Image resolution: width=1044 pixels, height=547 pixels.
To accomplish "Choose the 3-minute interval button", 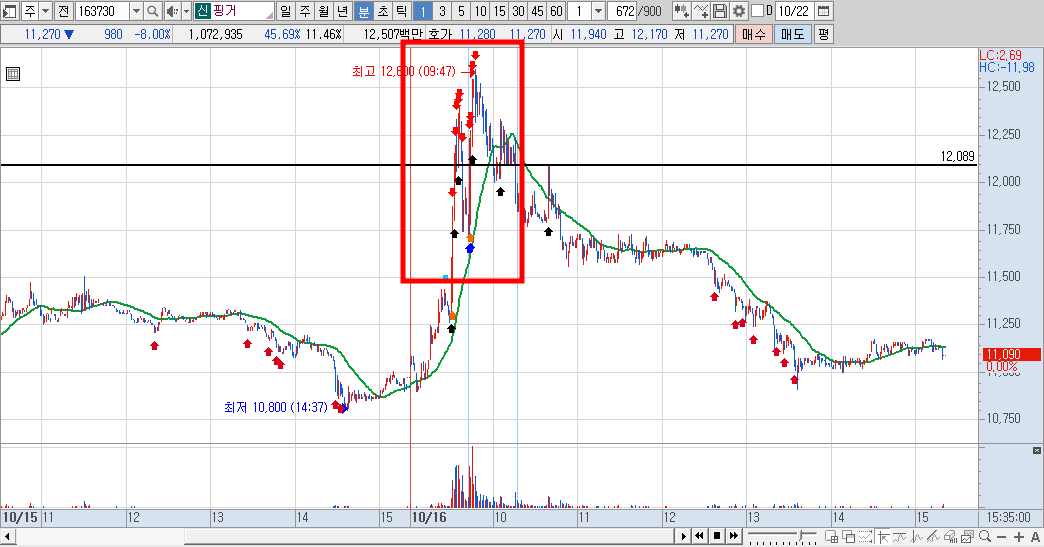I will (x=442, y=11).
